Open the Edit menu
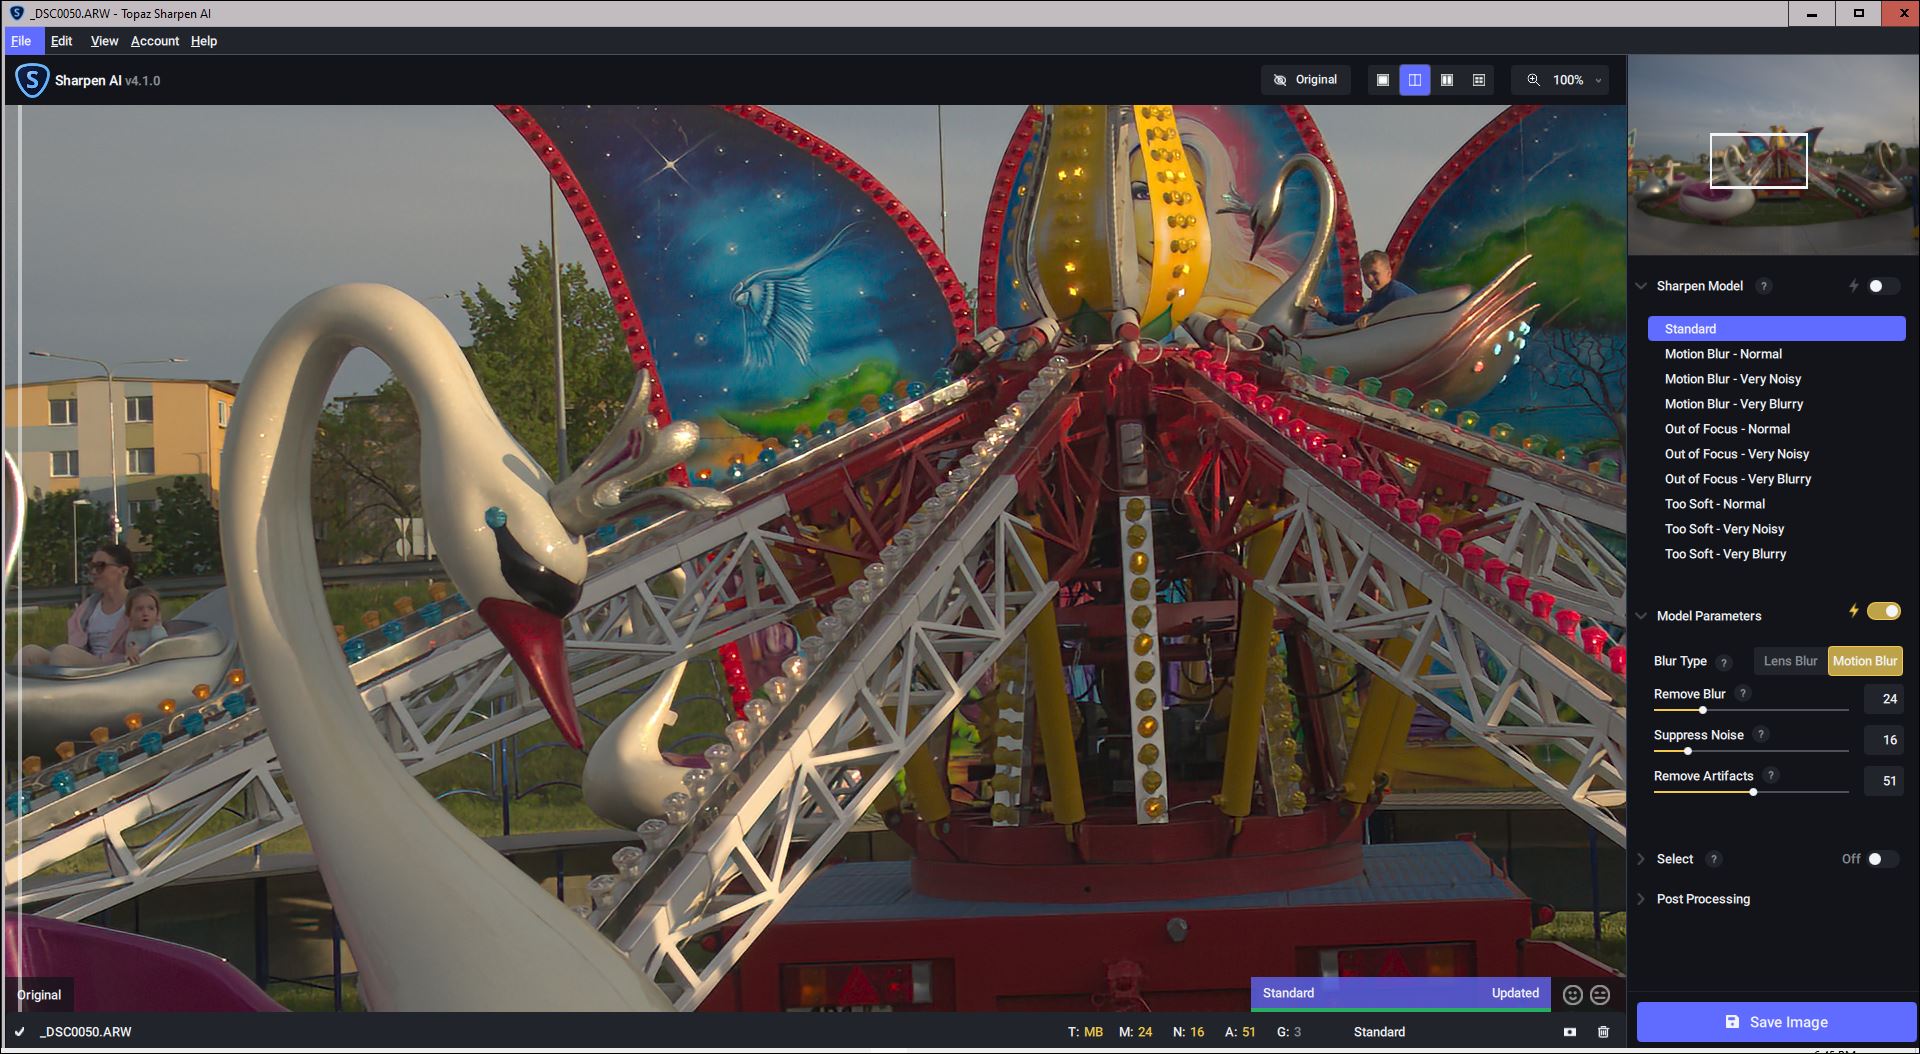The height and width of the screenshot is (1054, 1920). 61,41
